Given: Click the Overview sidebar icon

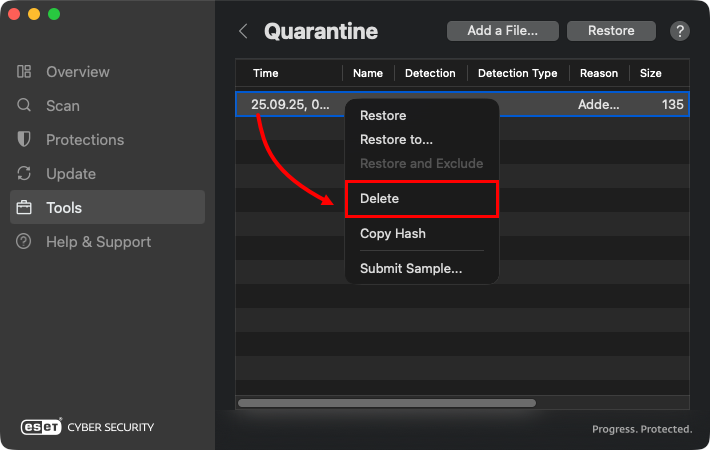Looking at the screenshot, I should pyautogui.click(x=25, y=72).
